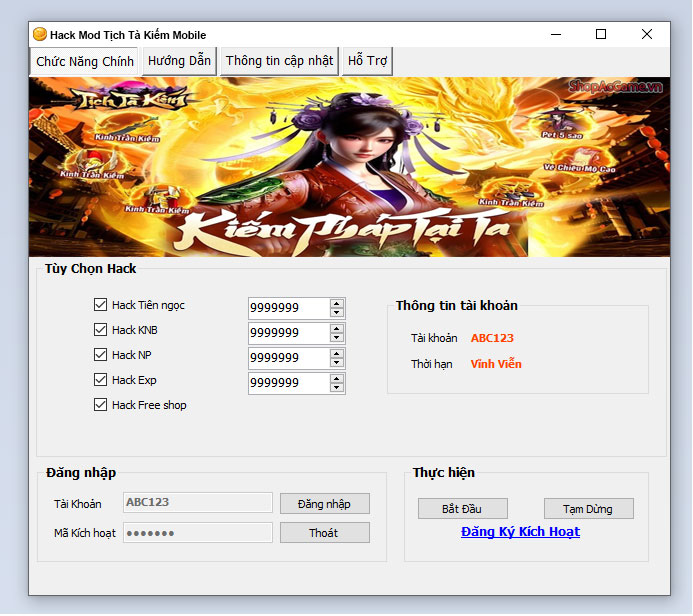Switch to the Hướng Dẫn tab
Screen dimensions: 693x616
[179, 61]
